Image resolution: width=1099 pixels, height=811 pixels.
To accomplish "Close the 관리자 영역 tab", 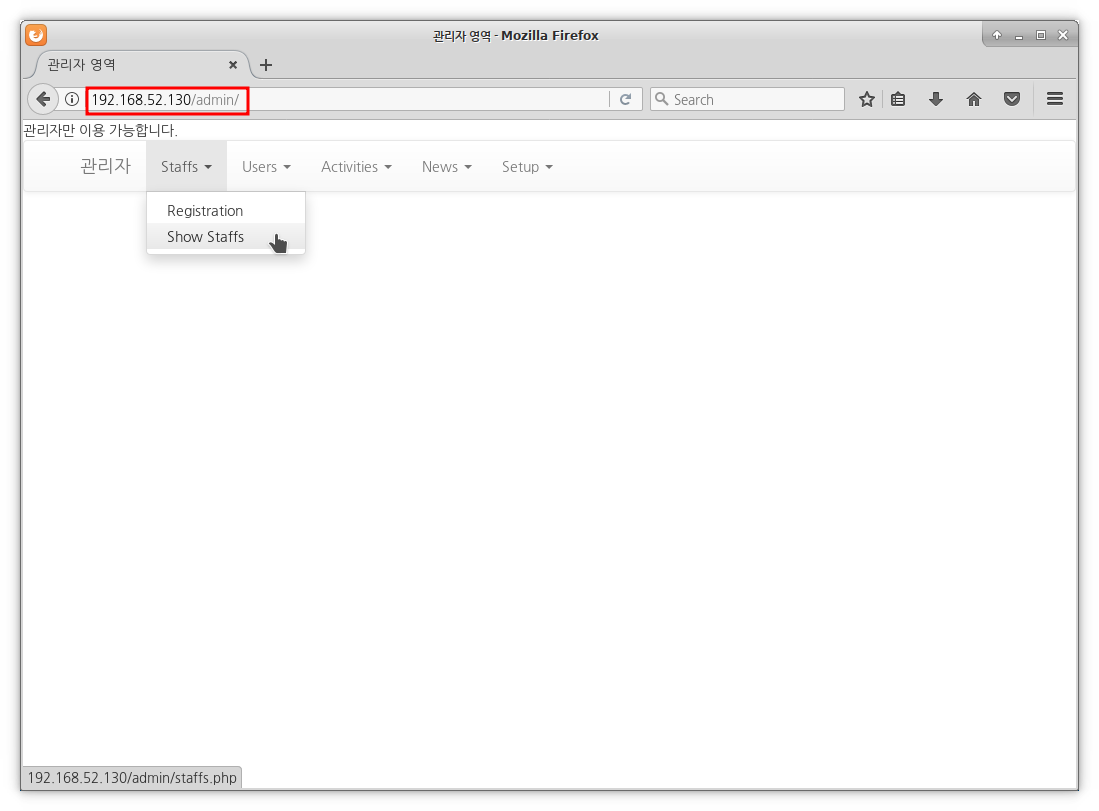I will point(233,65).
